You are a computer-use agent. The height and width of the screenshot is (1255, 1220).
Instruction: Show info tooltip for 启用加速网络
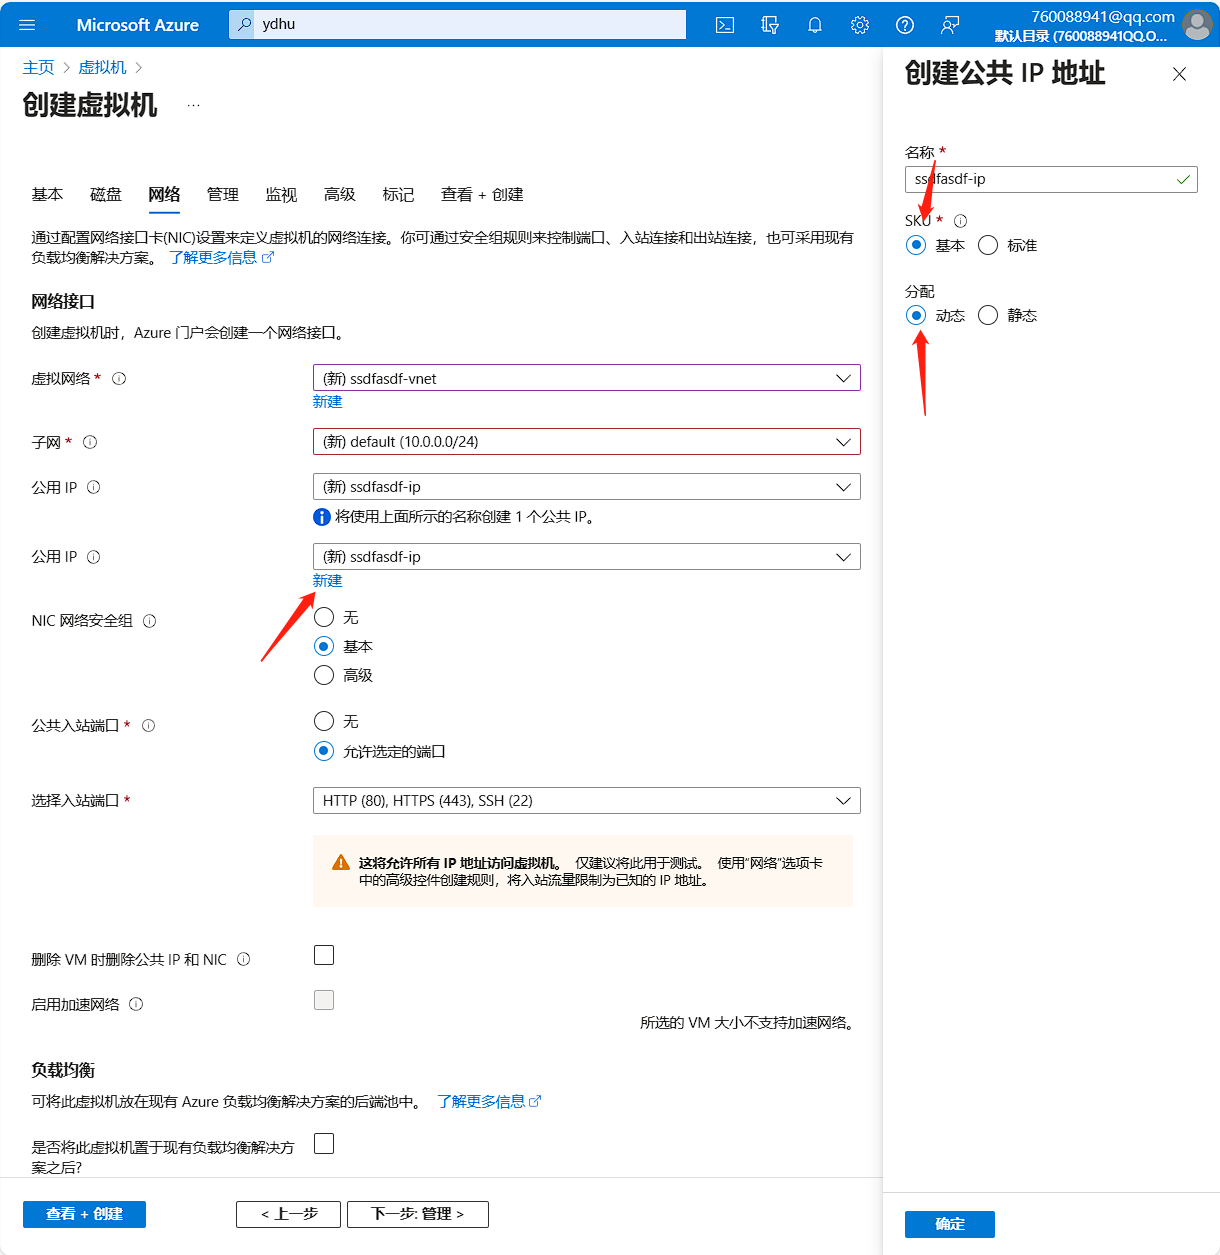137,1004
